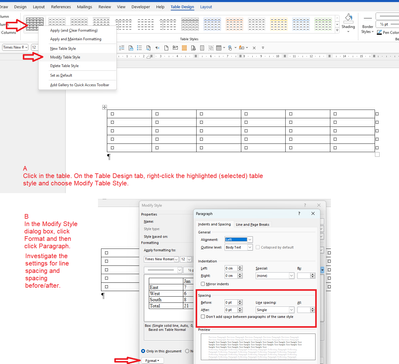Choose Apply and Maintain Formatting
Viewport: 399px width, 364px height.
coord(76,39)
